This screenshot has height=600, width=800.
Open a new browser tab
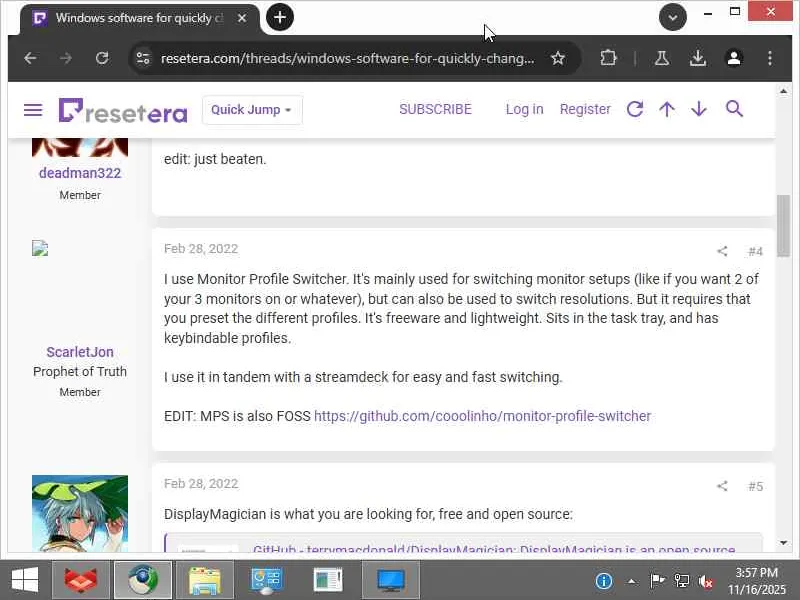pyautogui.click(x=280, y=17)
